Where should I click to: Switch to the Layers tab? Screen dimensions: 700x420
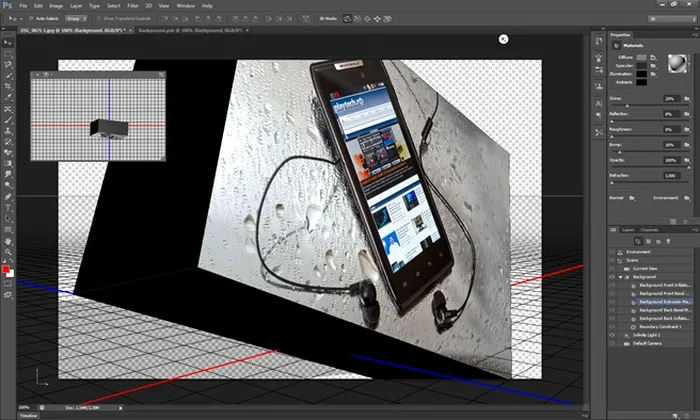pos(628,230)
